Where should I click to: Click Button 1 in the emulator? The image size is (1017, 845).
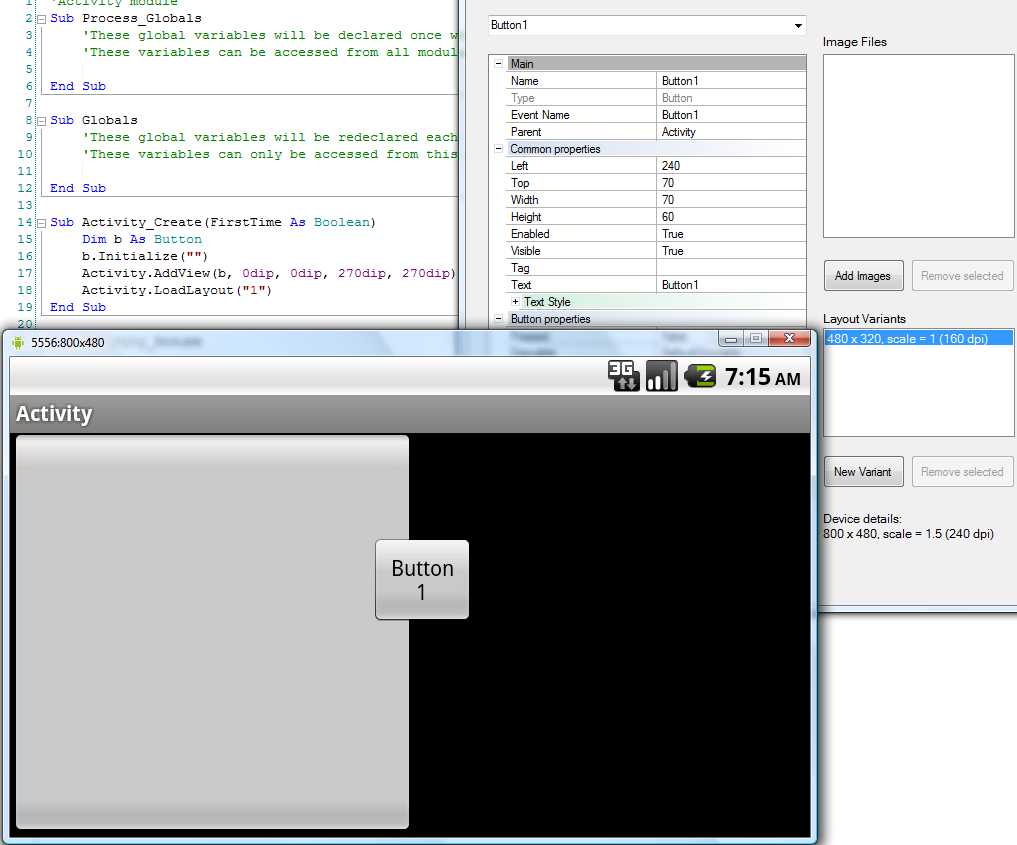pos(422,580)
